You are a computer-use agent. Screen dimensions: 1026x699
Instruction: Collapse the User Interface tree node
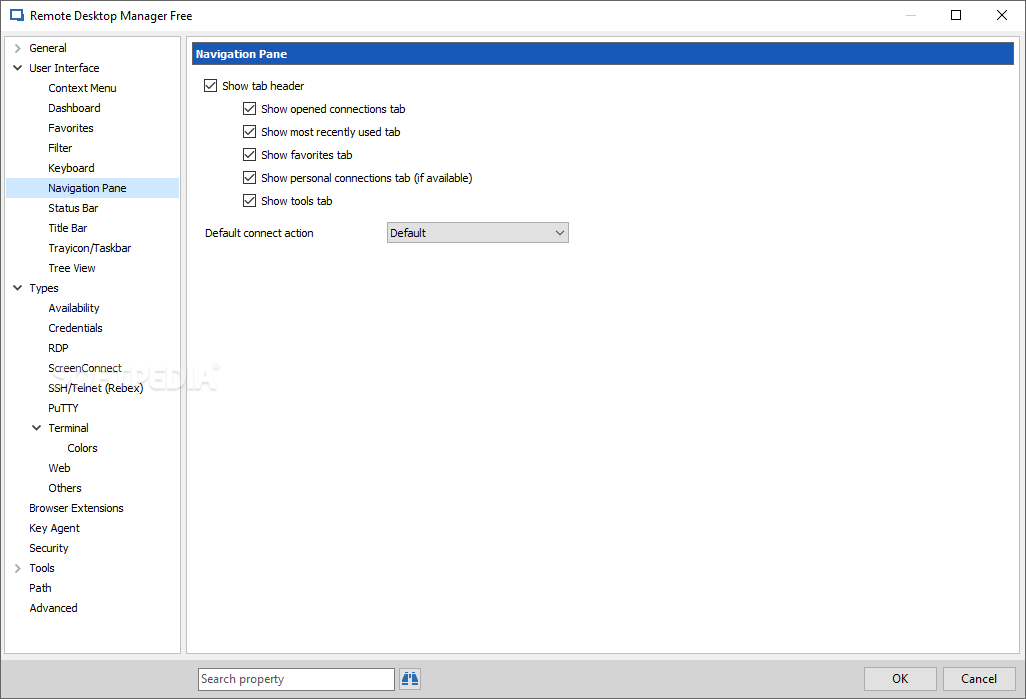pos(18,68)
